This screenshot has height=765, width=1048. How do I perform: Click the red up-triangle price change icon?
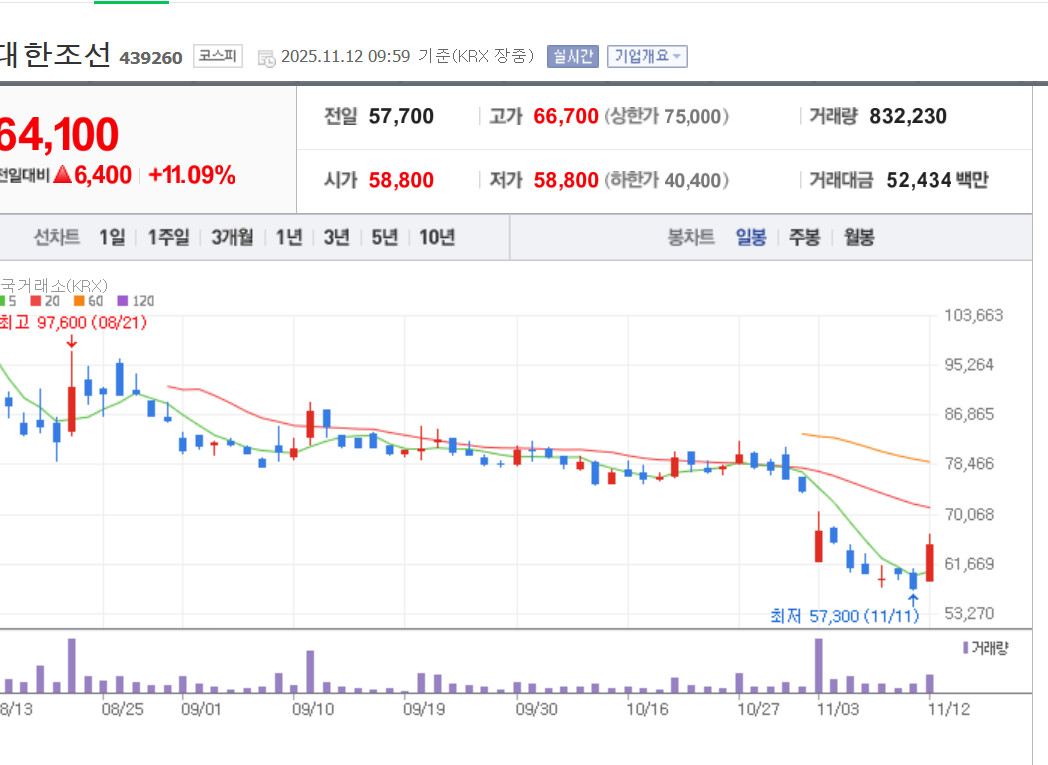[x=62, y=175]
